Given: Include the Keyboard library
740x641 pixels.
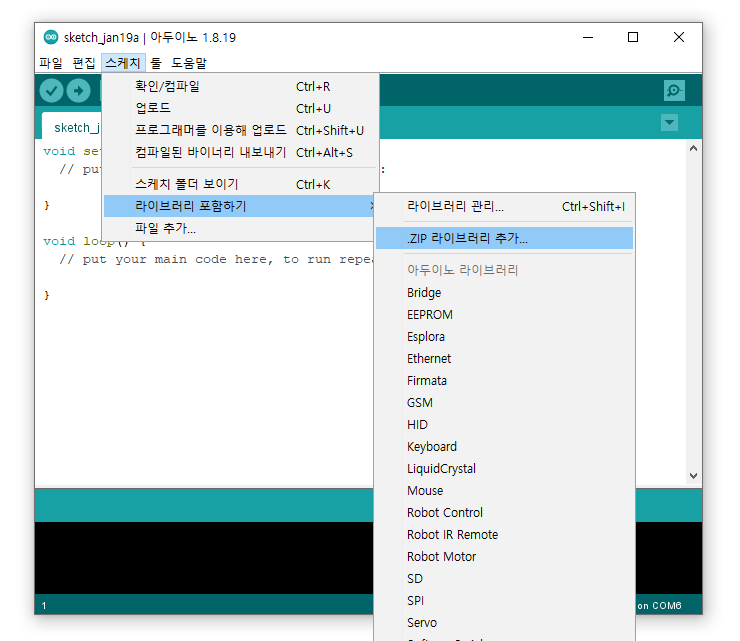Looking at the screenshot, I should 505,447.
